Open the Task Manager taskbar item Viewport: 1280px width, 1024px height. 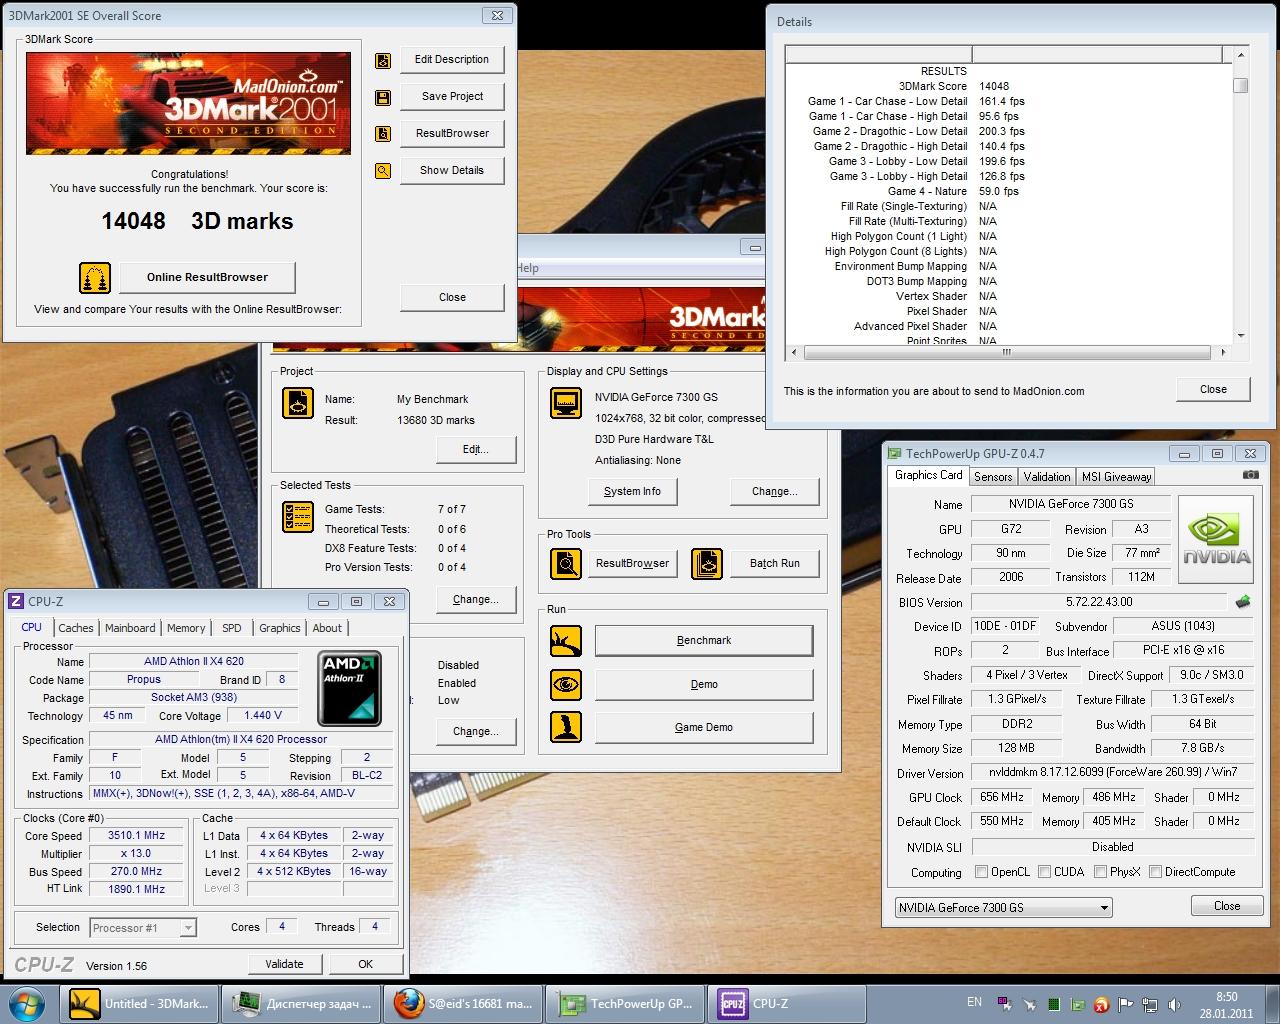tap(301, 1004)
